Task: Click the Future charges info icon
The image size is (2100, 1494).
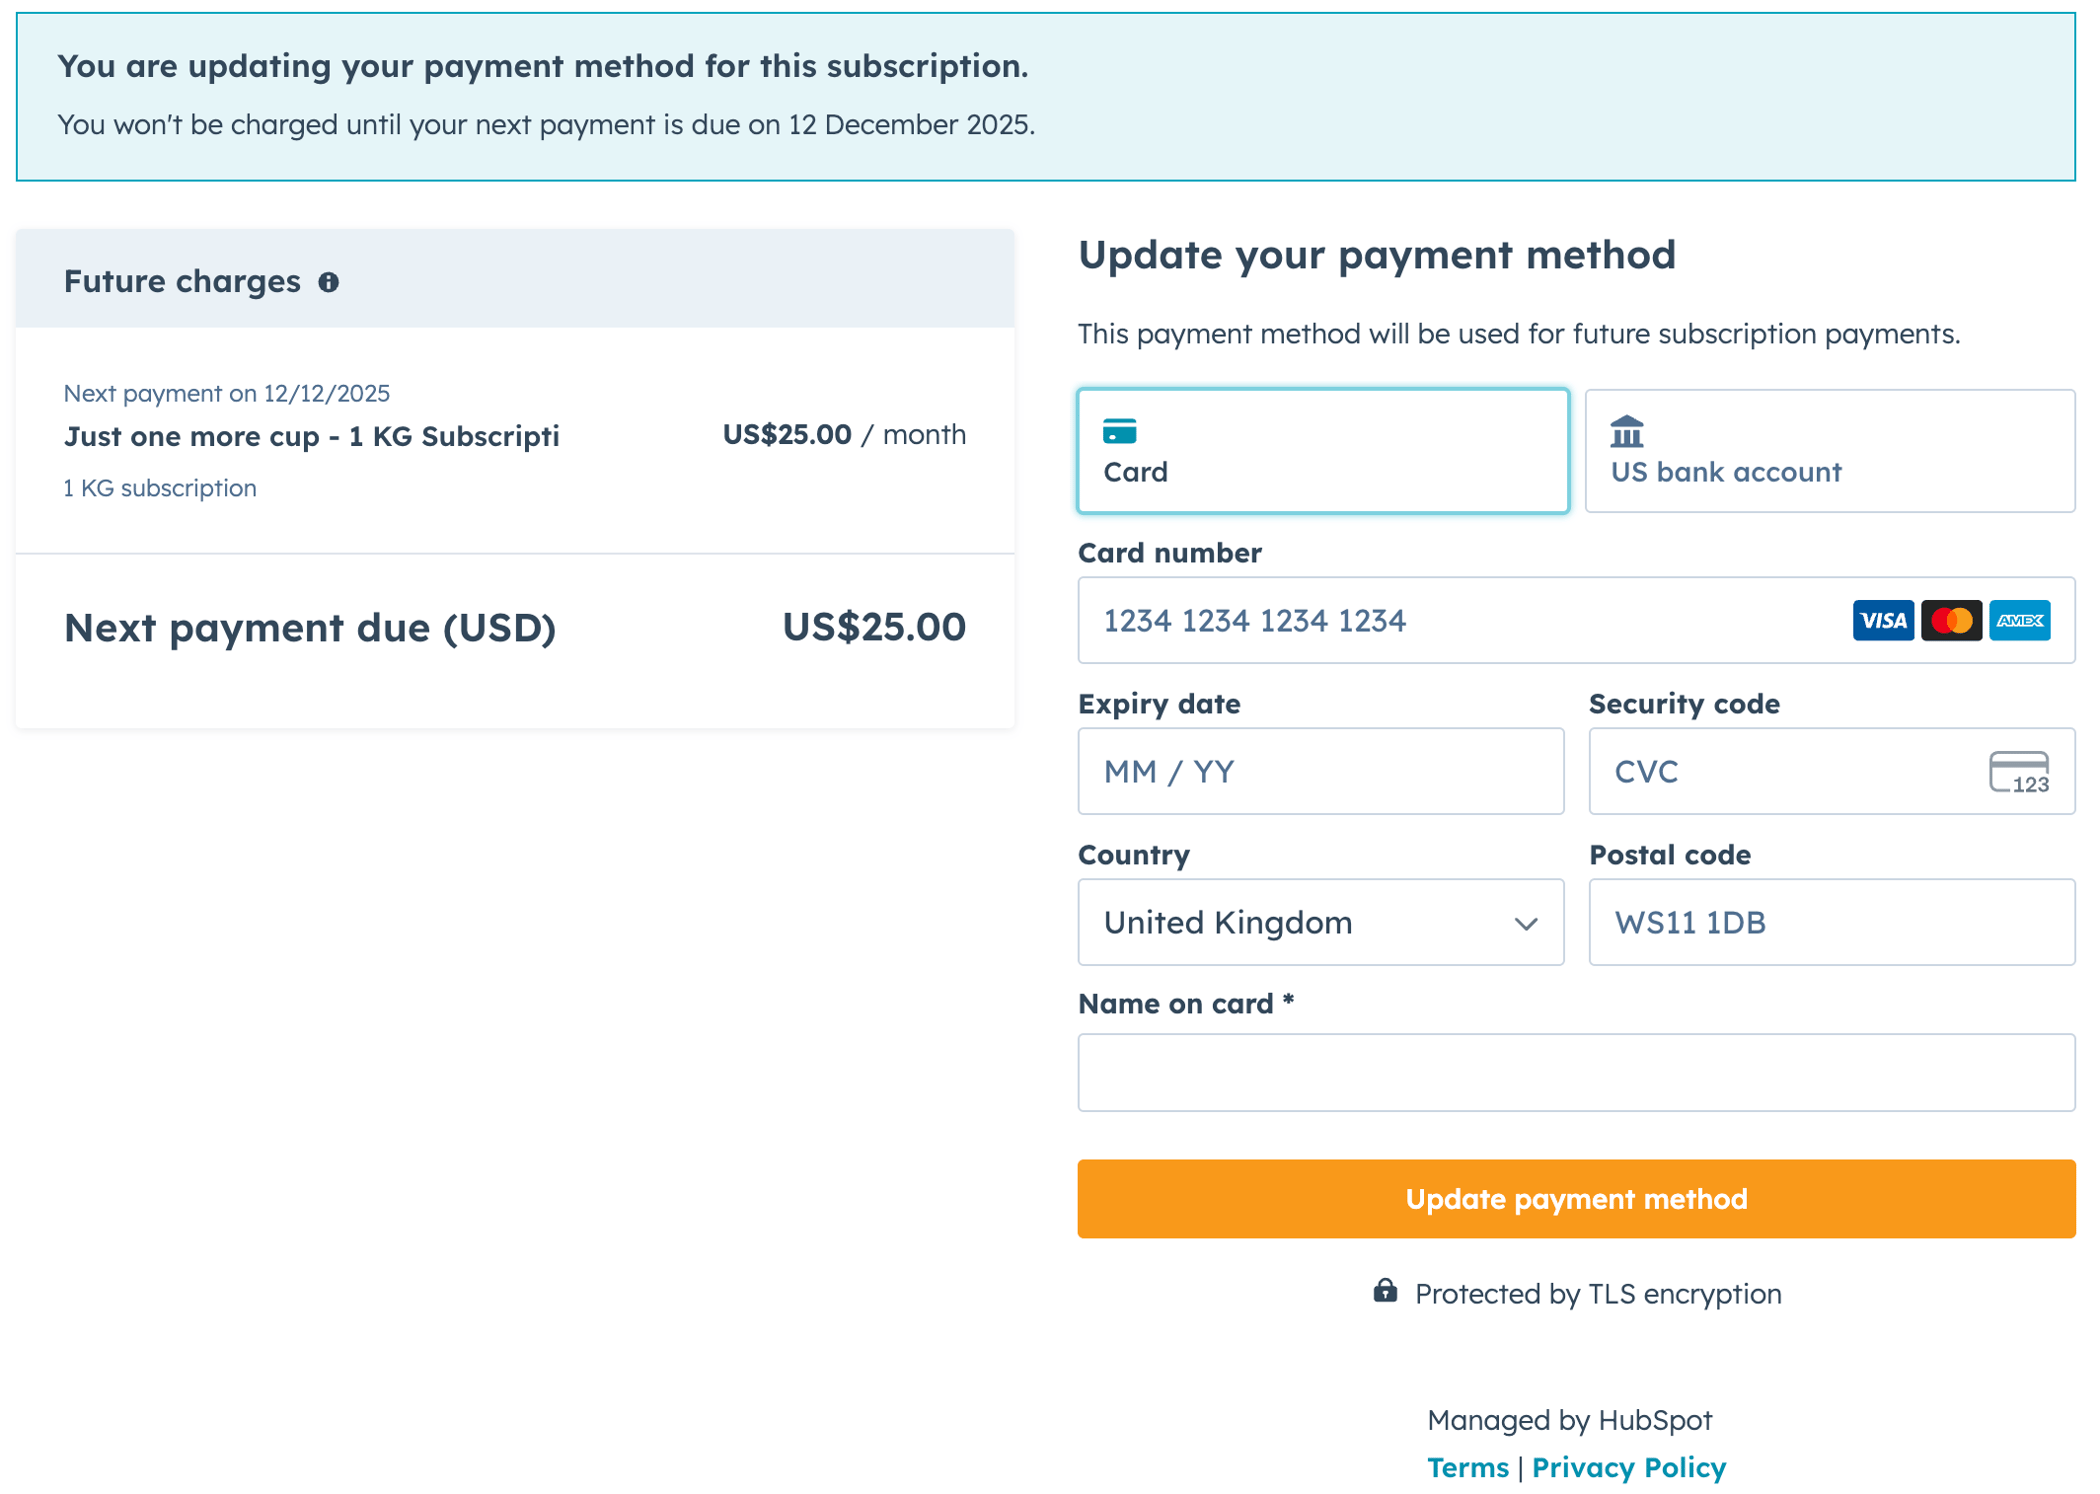Action: pos(328,282)
